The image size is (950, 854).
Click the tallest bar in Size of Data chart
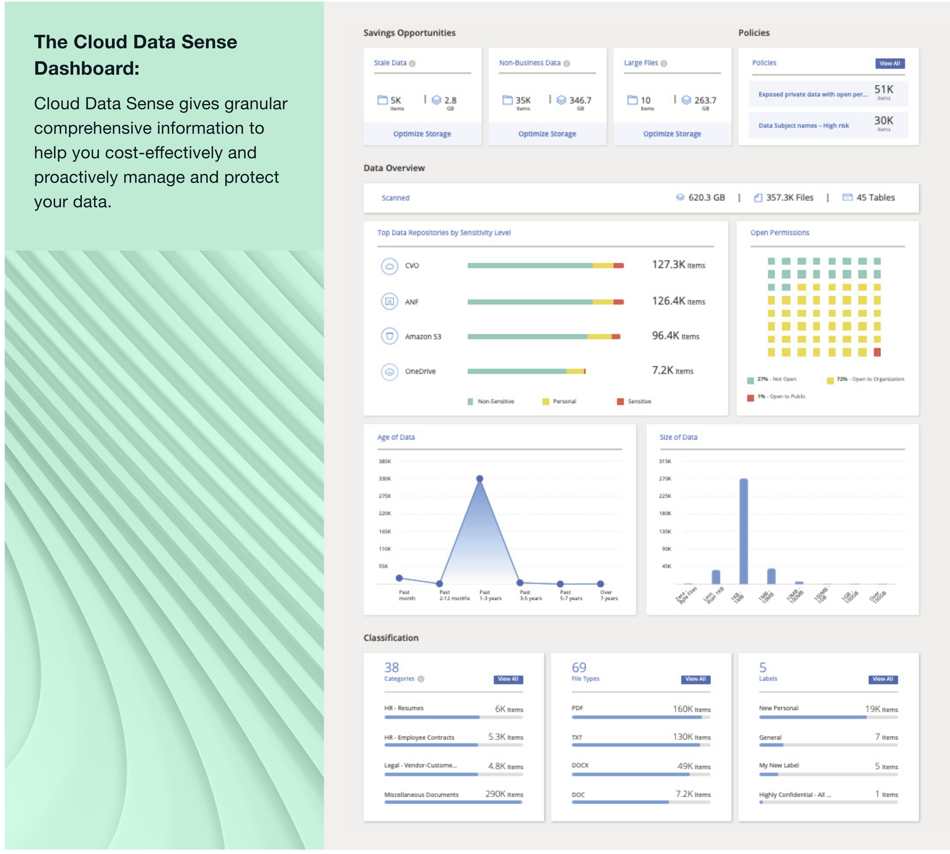743,531
